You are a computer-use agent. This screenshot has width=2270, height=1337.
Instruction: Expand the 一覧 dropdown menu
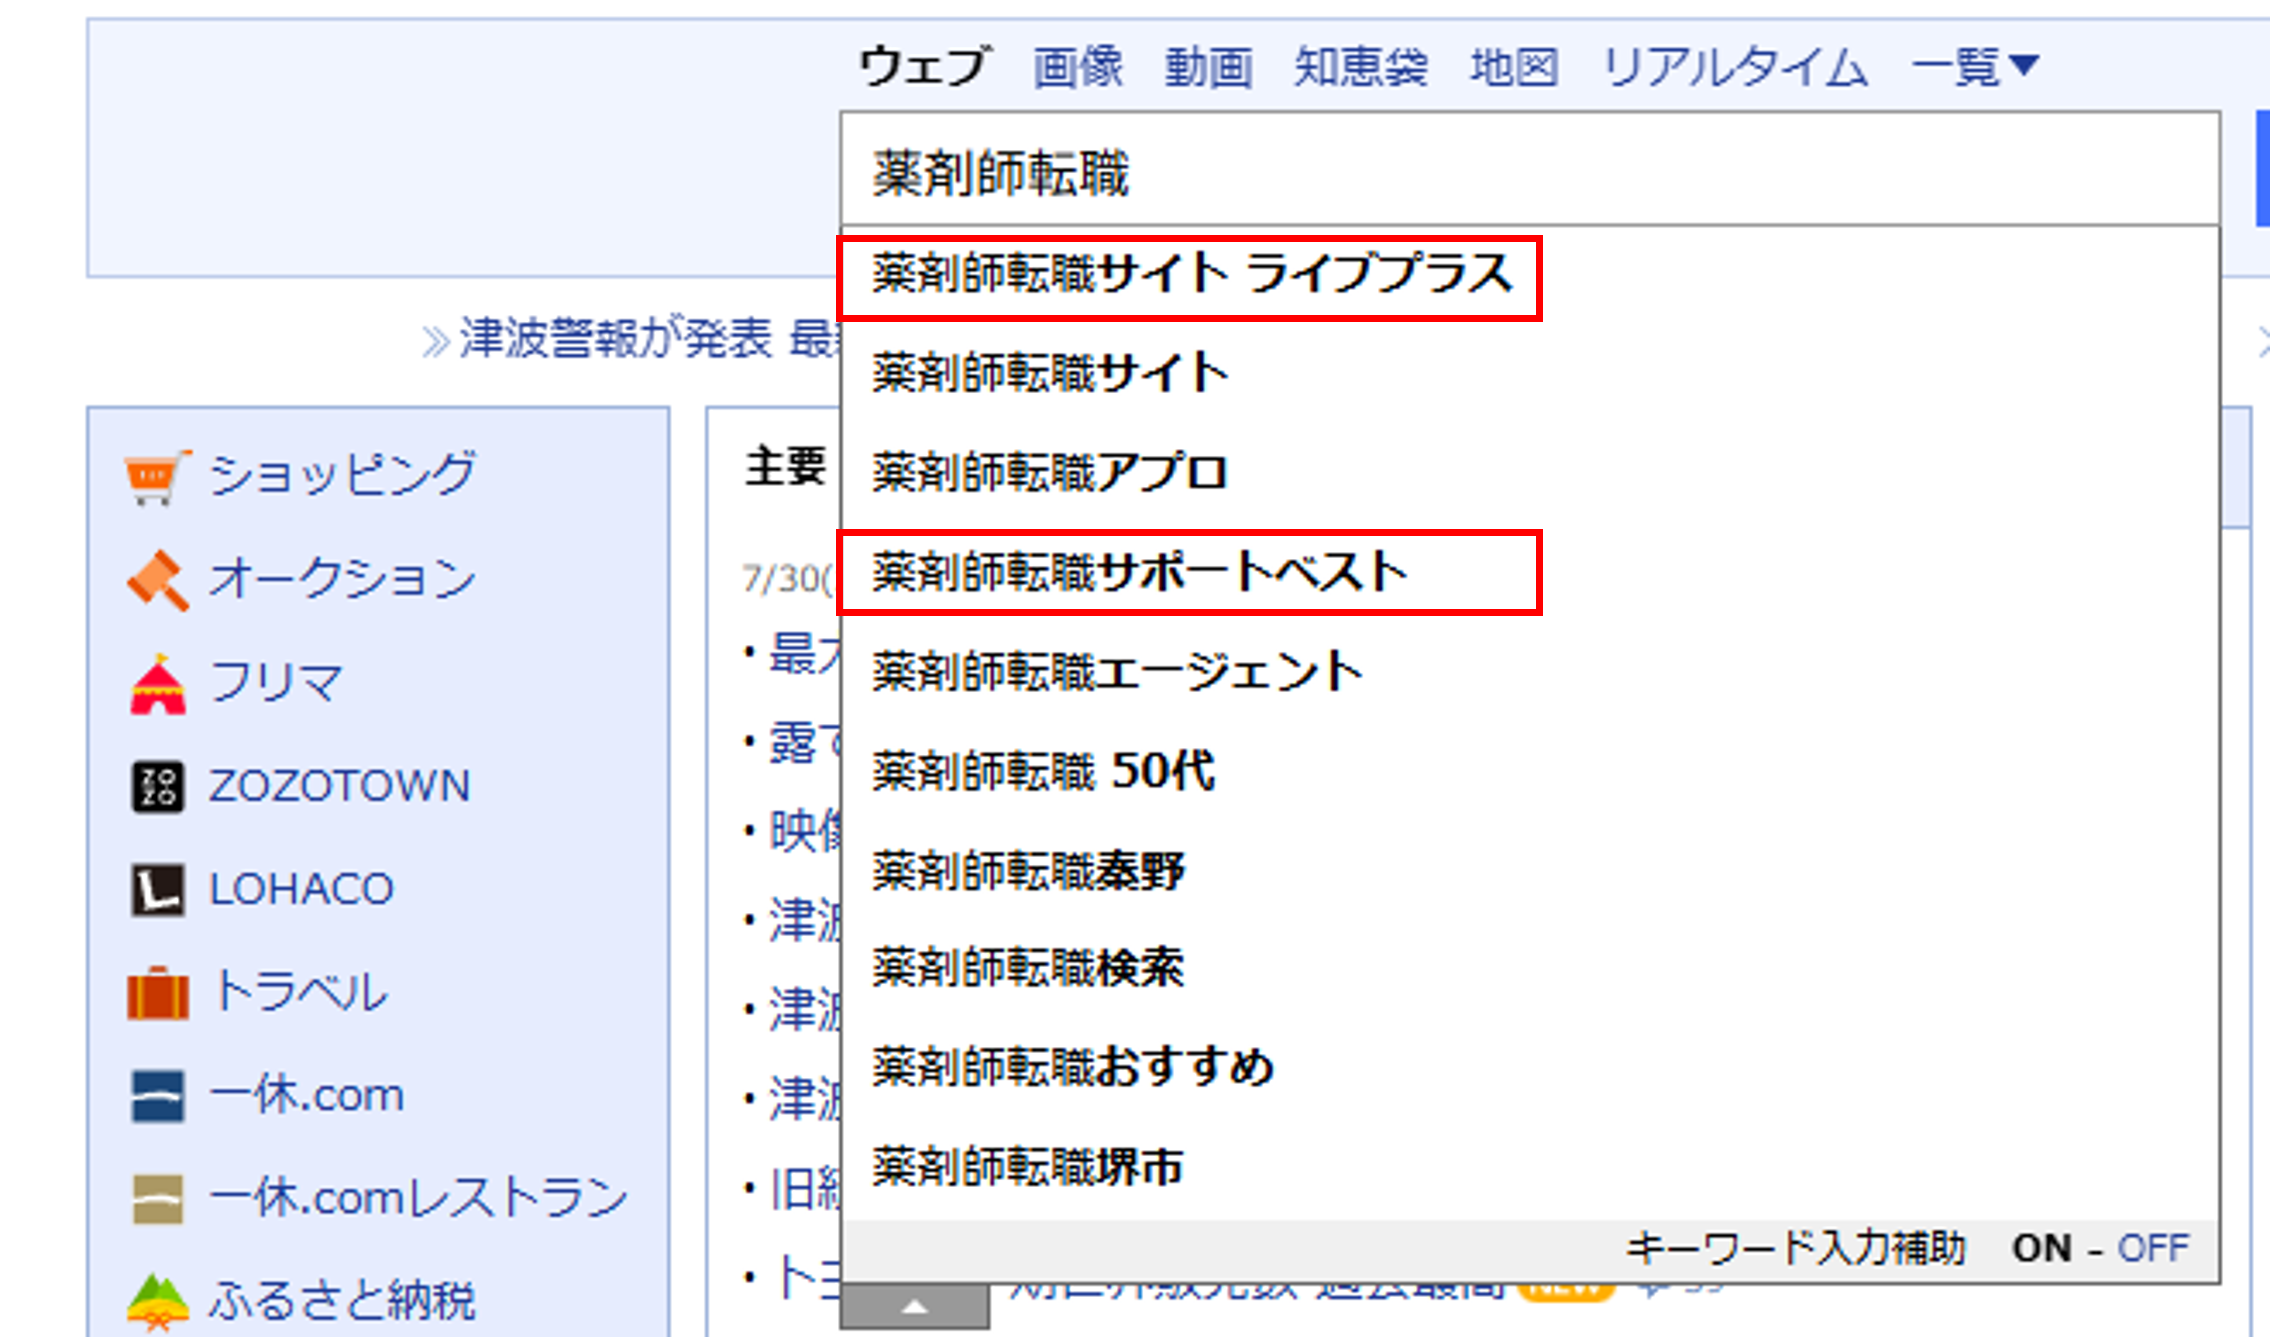tap(1974, 67)
